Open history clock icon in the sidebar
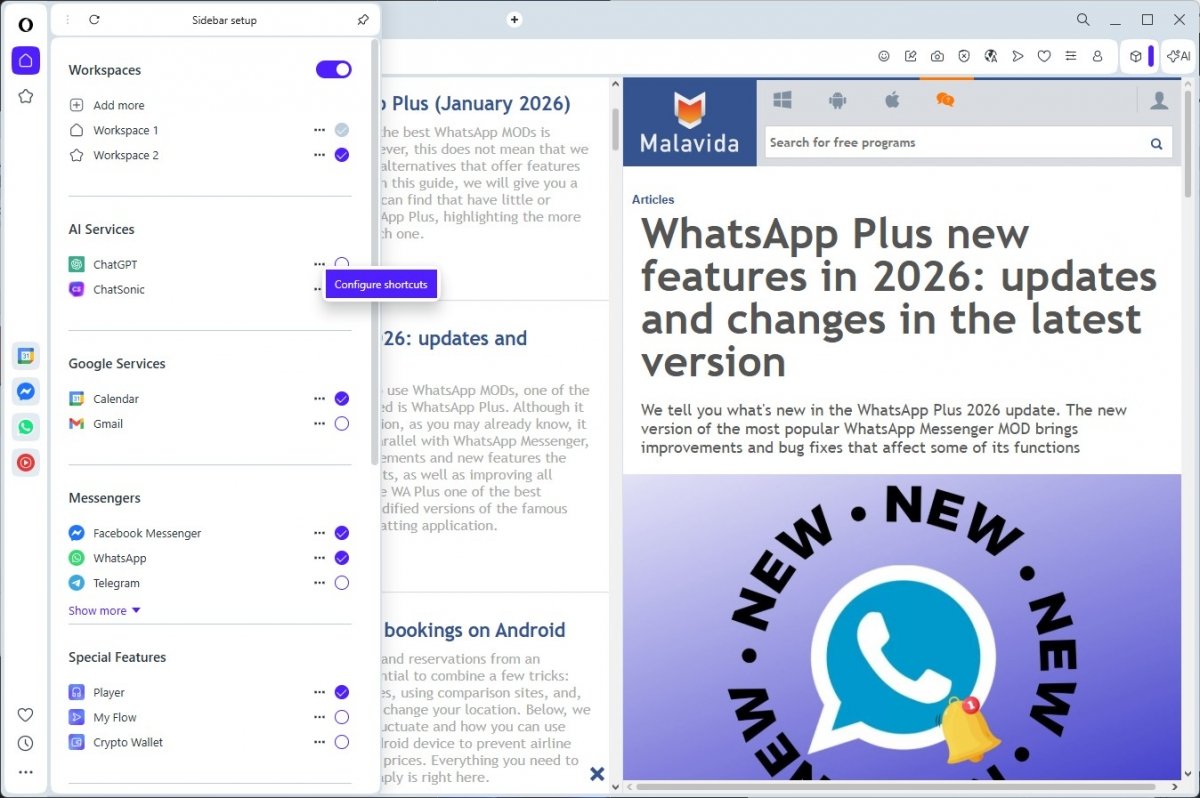 (x=26, y=743)
